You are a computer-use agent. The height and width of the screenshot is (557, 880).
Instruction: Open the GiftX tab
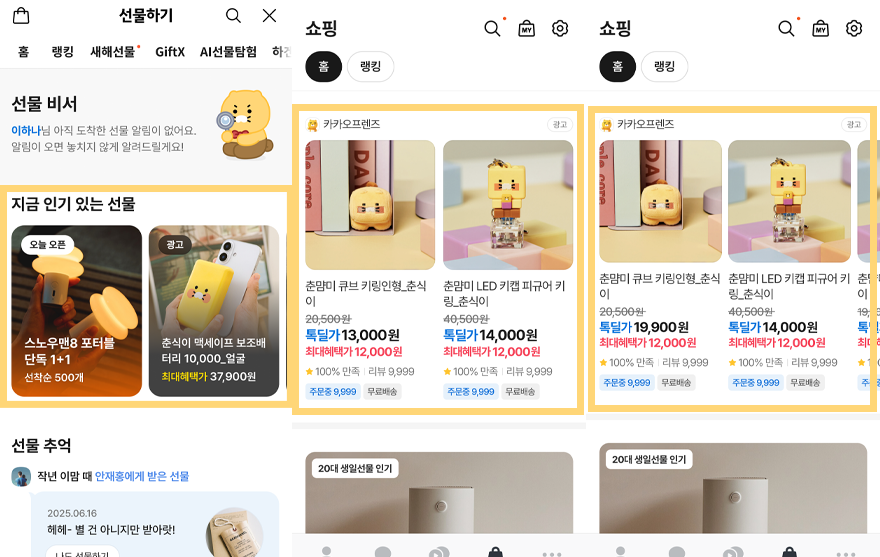pos(170,52)
